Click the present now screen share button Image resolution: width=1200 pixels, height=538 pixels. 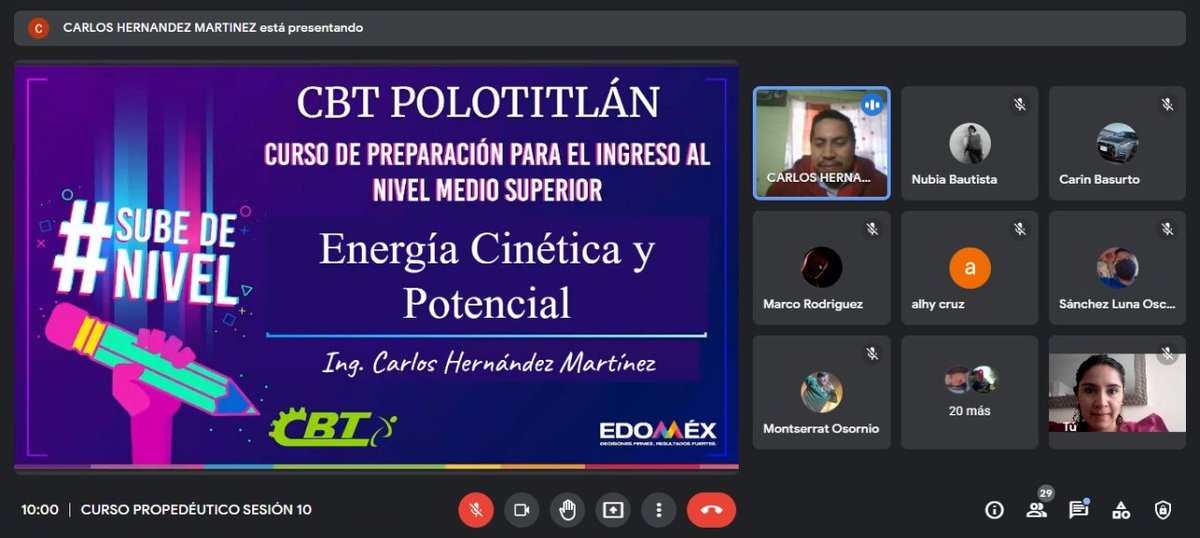click(x=612, y=510)
